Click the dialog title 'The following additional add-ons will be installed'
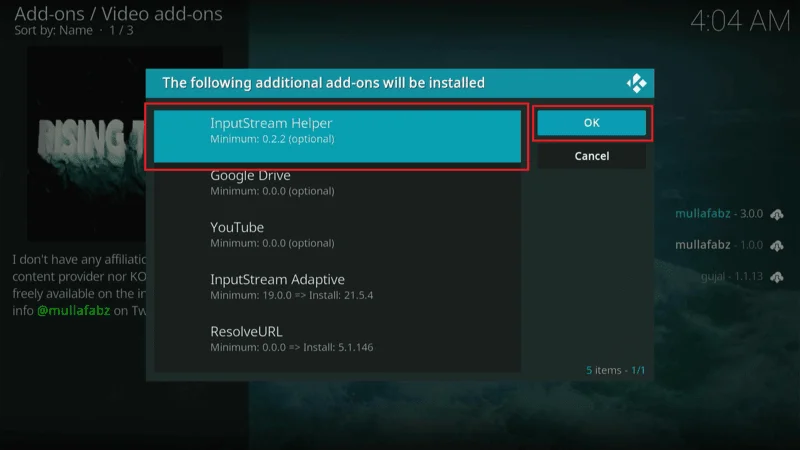 click(323, 83)
